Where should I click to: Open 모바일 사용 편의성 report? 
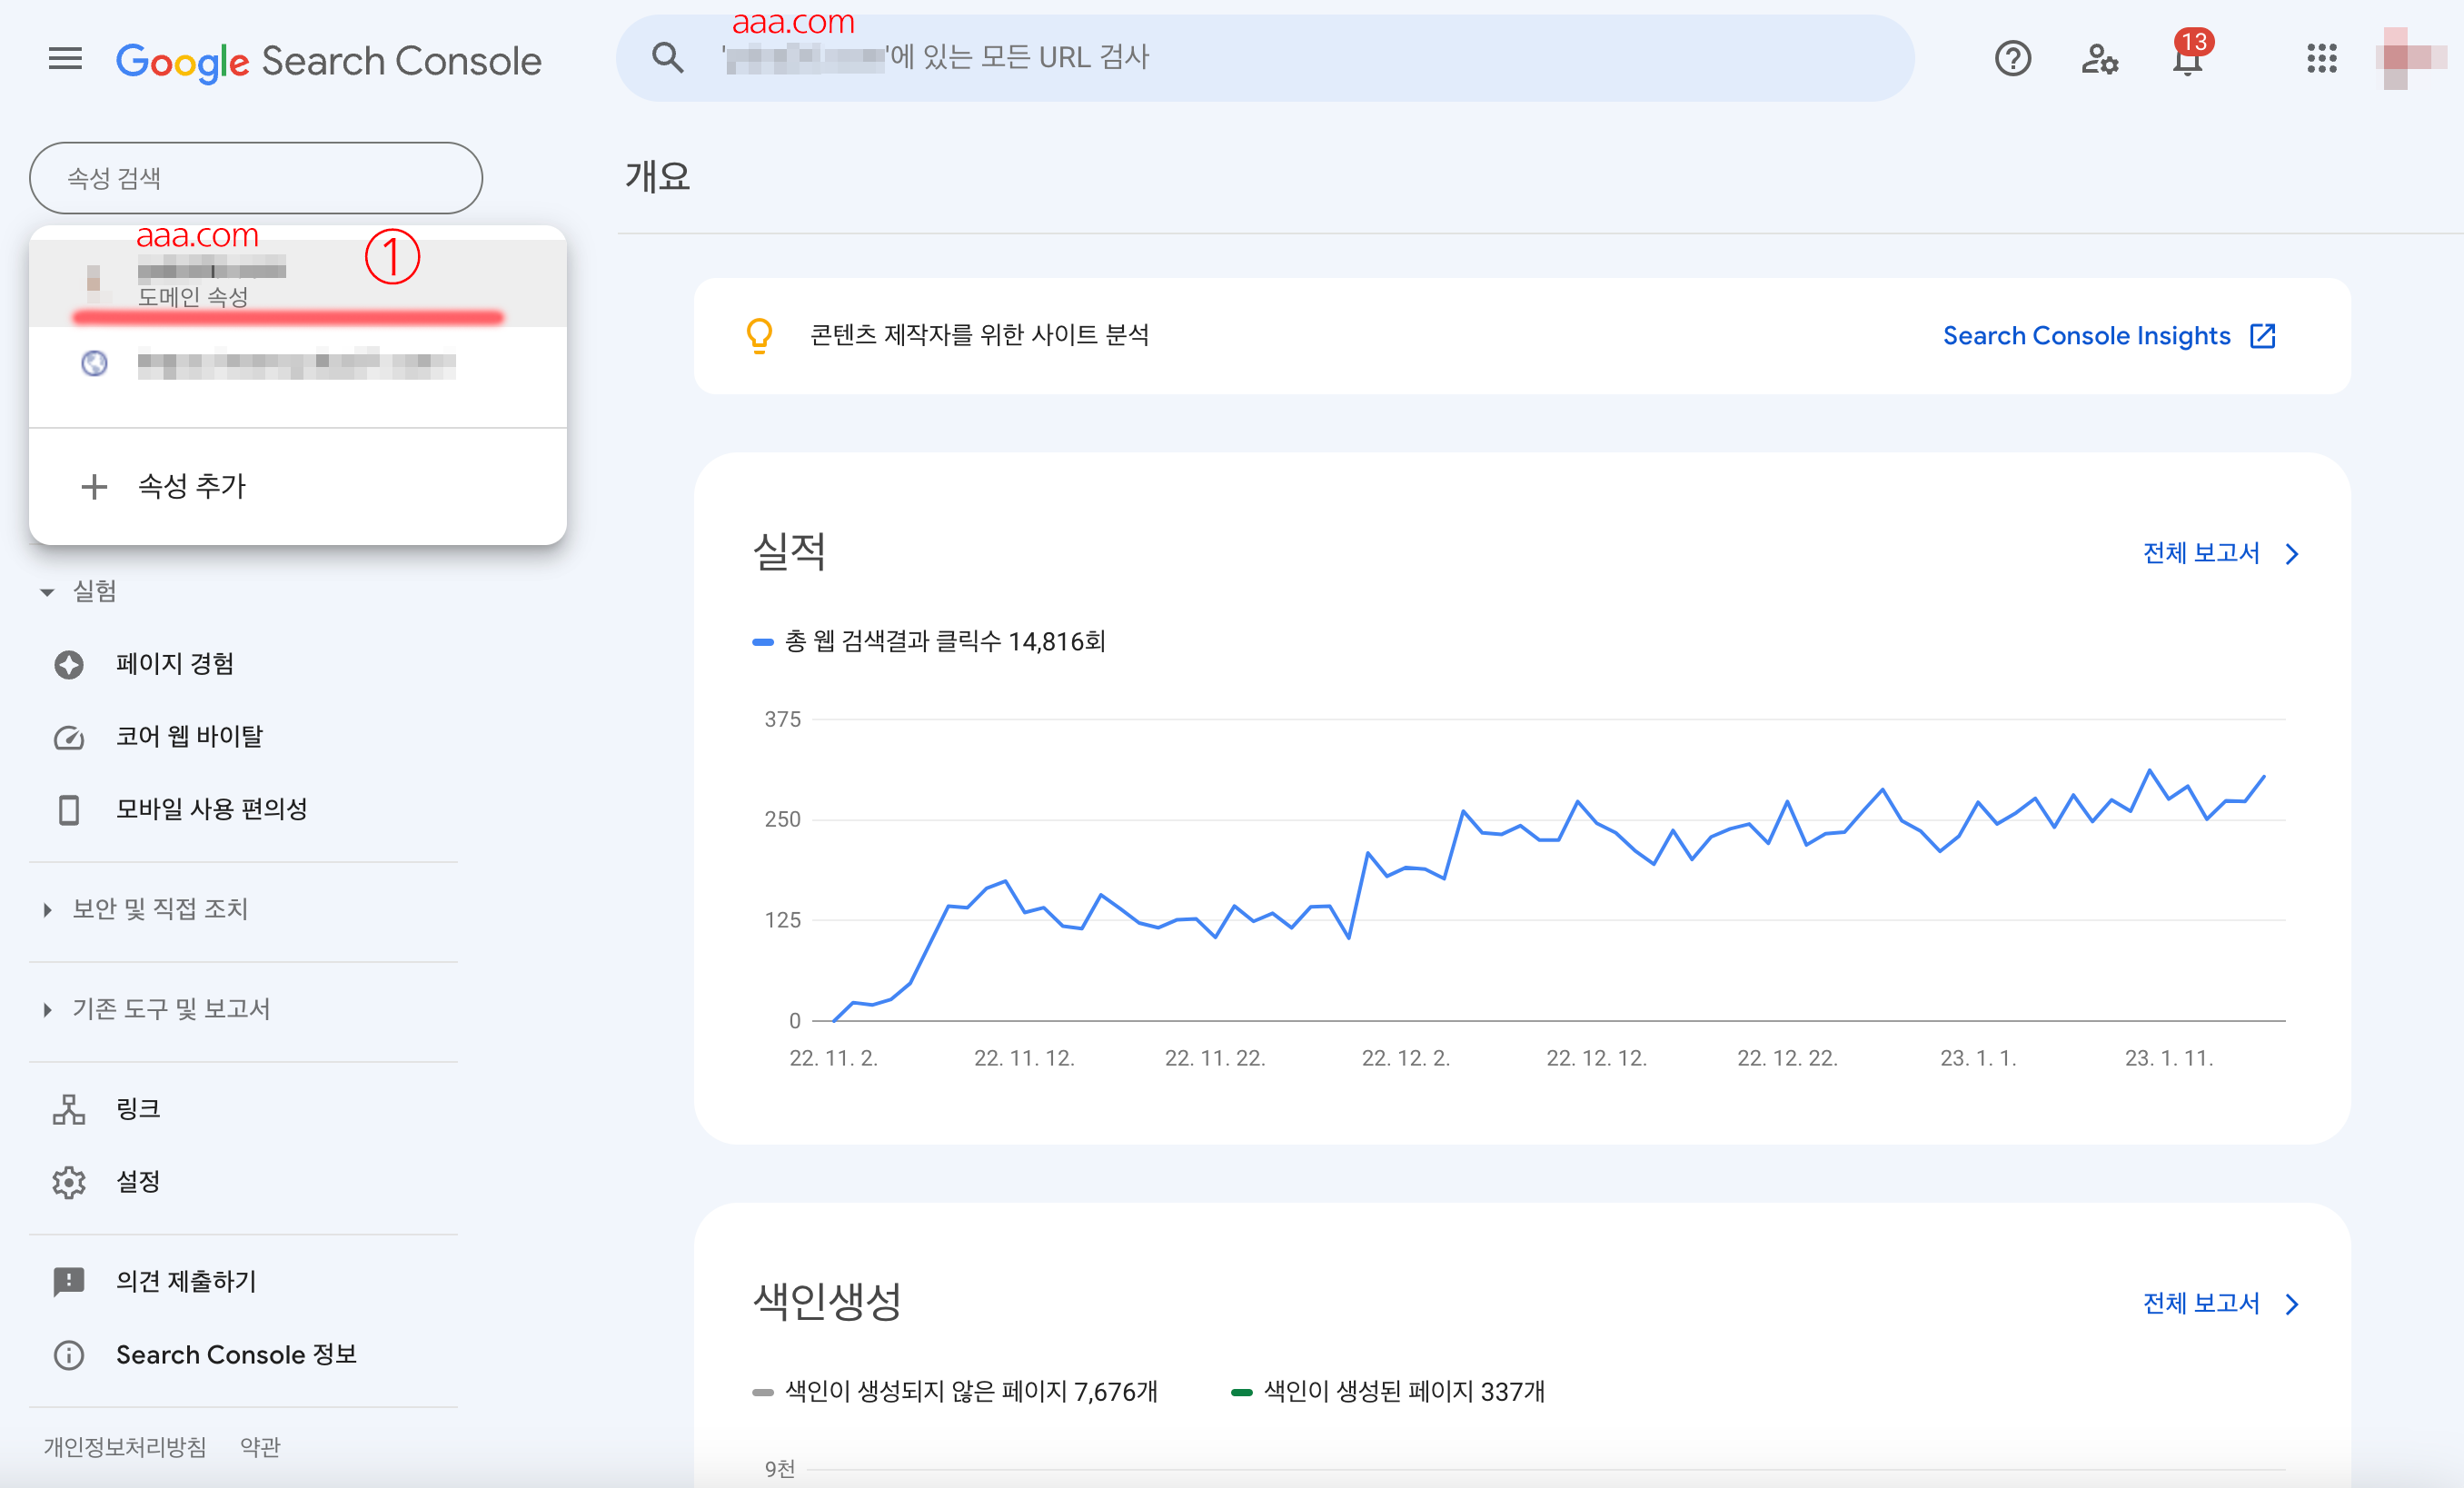click(x=211, y=809)
